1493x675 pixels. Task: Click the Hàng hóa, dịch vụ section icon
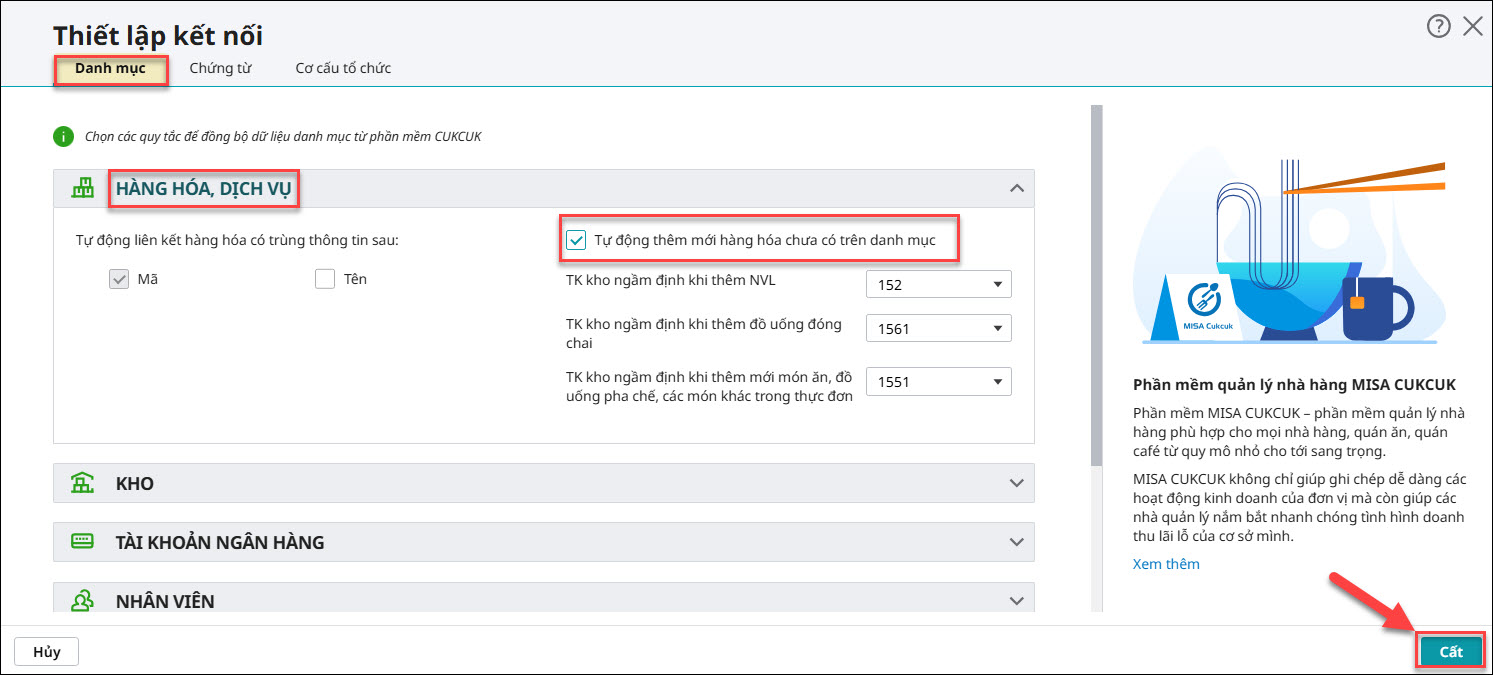83,188
